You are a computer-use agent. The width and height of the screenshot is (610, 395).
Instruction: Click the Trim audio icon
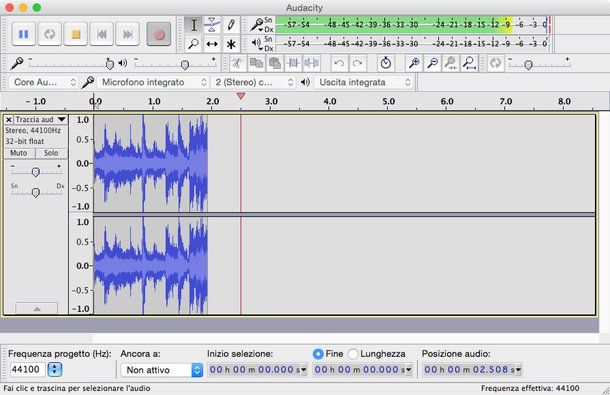click(x=293, y=63)
